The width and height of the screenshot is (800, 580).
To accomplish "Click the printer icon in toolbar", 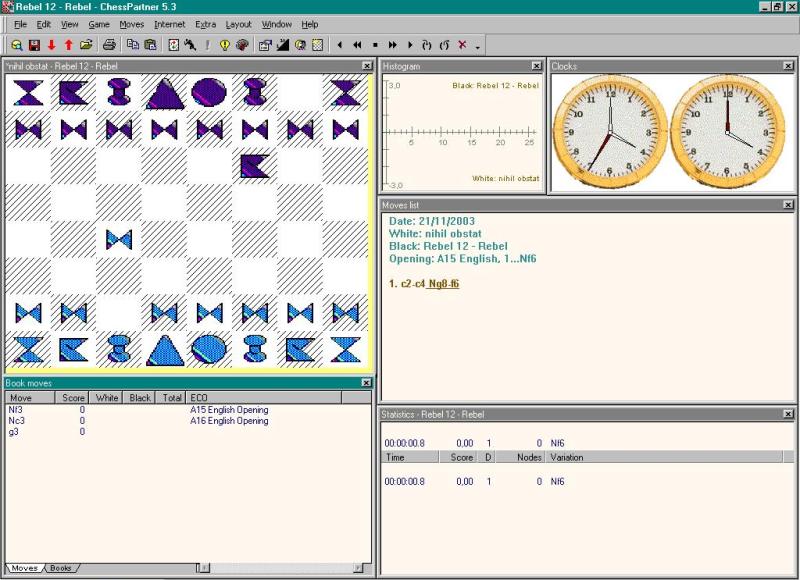I will click(x=110, y=45).
